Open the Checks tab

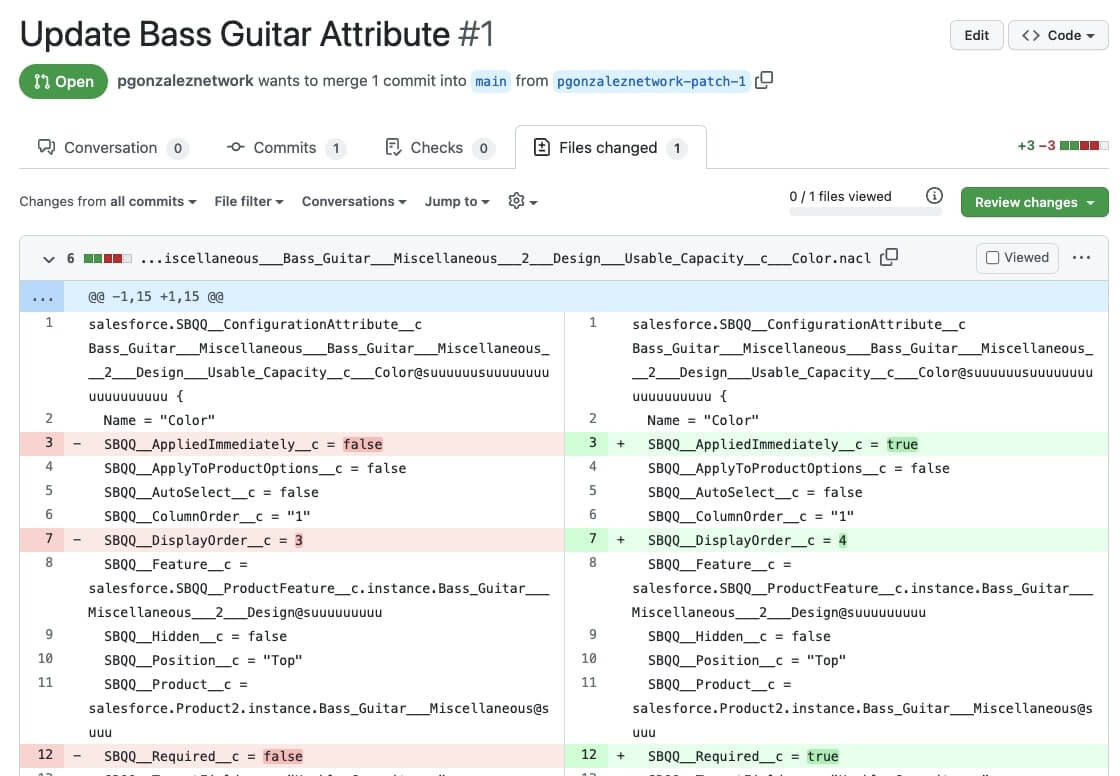pyautogui.click(x=438, y=148)
